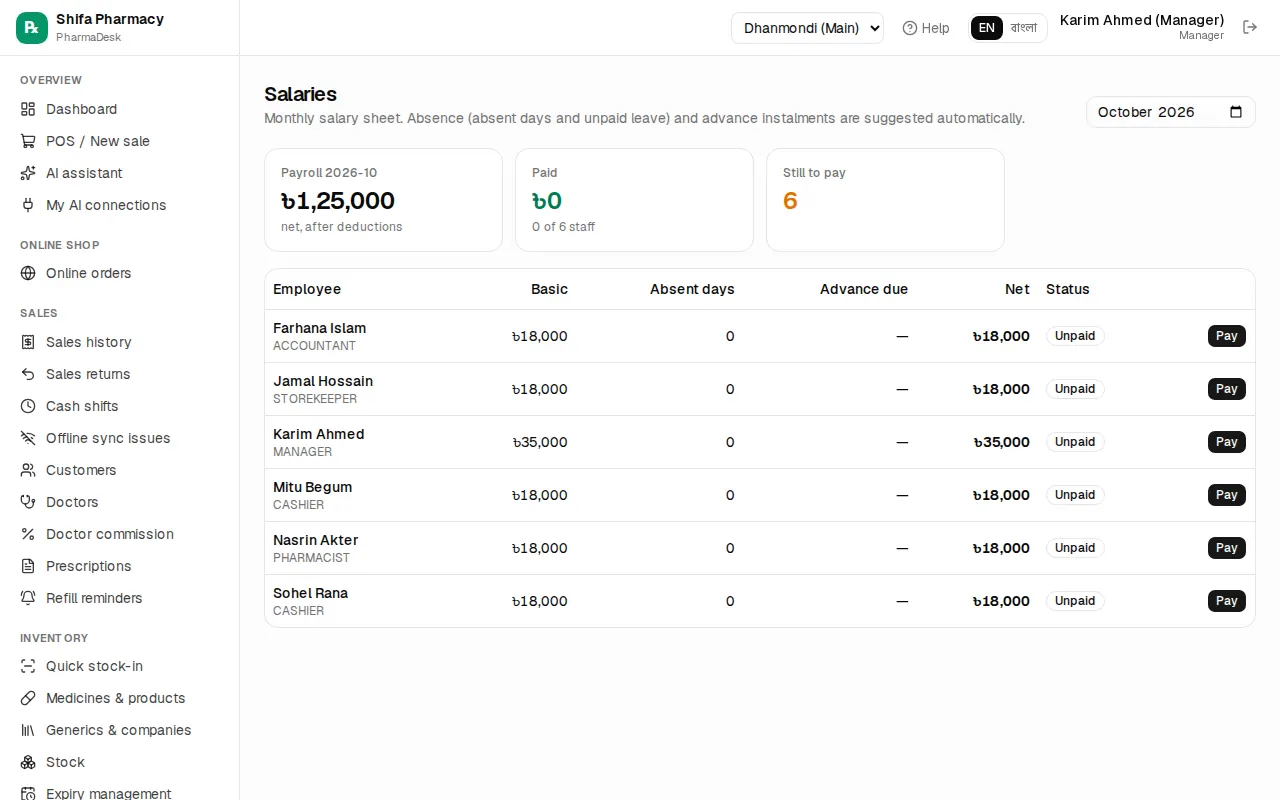The image size is (1280, 800).
Task: Click the My AI connections plug icon
Action: (28, 205)
